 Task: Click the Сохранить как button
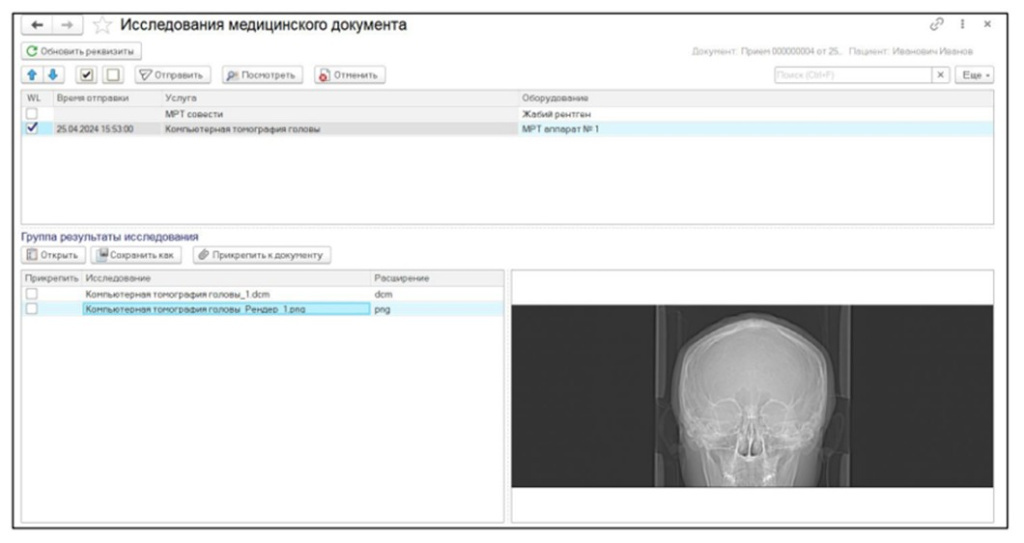coord(136,255)
